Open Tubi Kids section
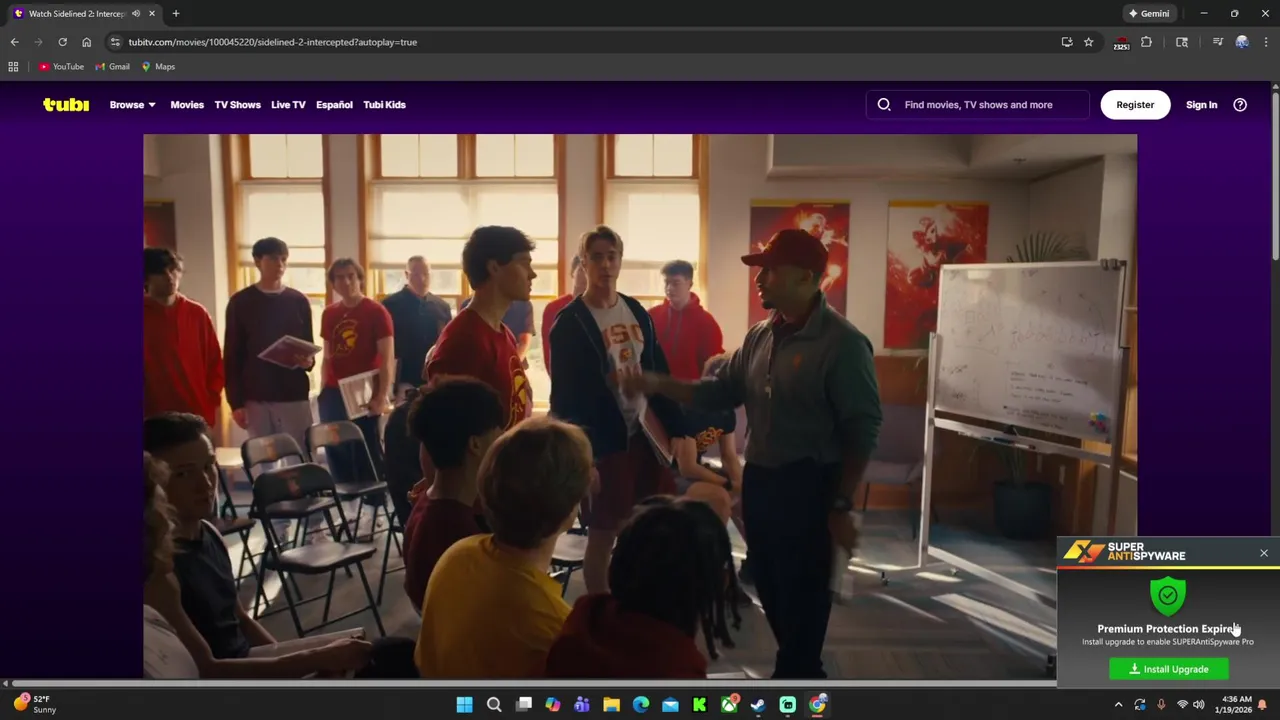Image resolution: width=1280 pixels, height=720 pixels. coord(384,104)
